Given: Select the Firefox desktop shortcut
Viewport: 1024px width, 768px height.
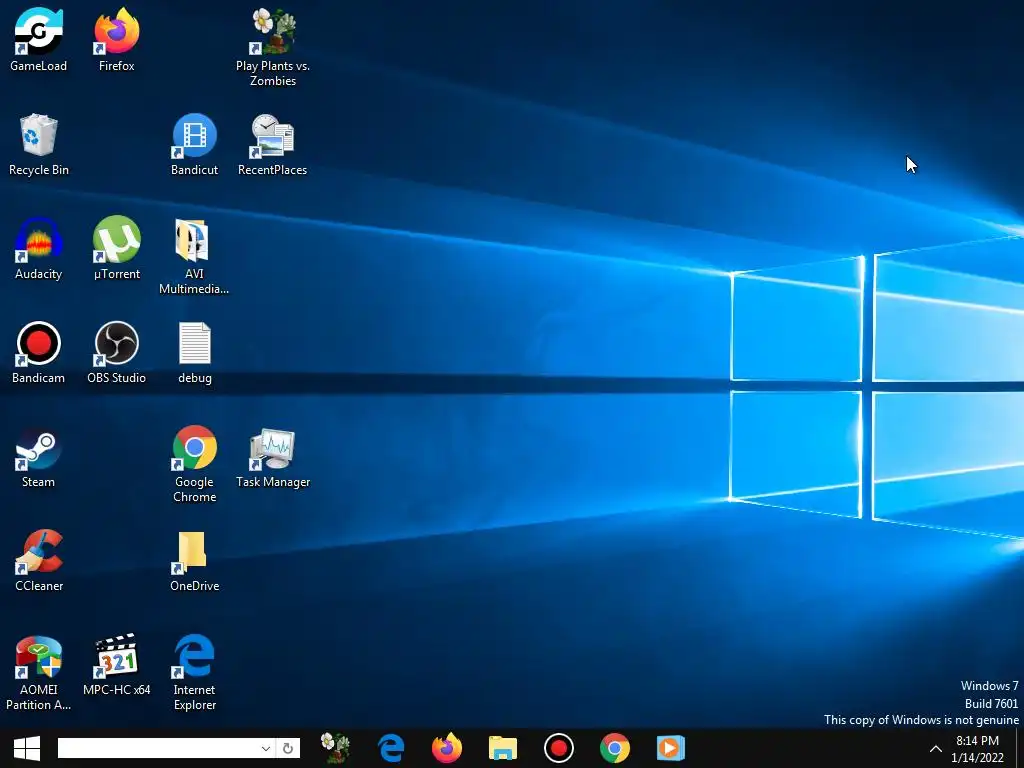Looking at the screenshot, I should coord(117,39).
